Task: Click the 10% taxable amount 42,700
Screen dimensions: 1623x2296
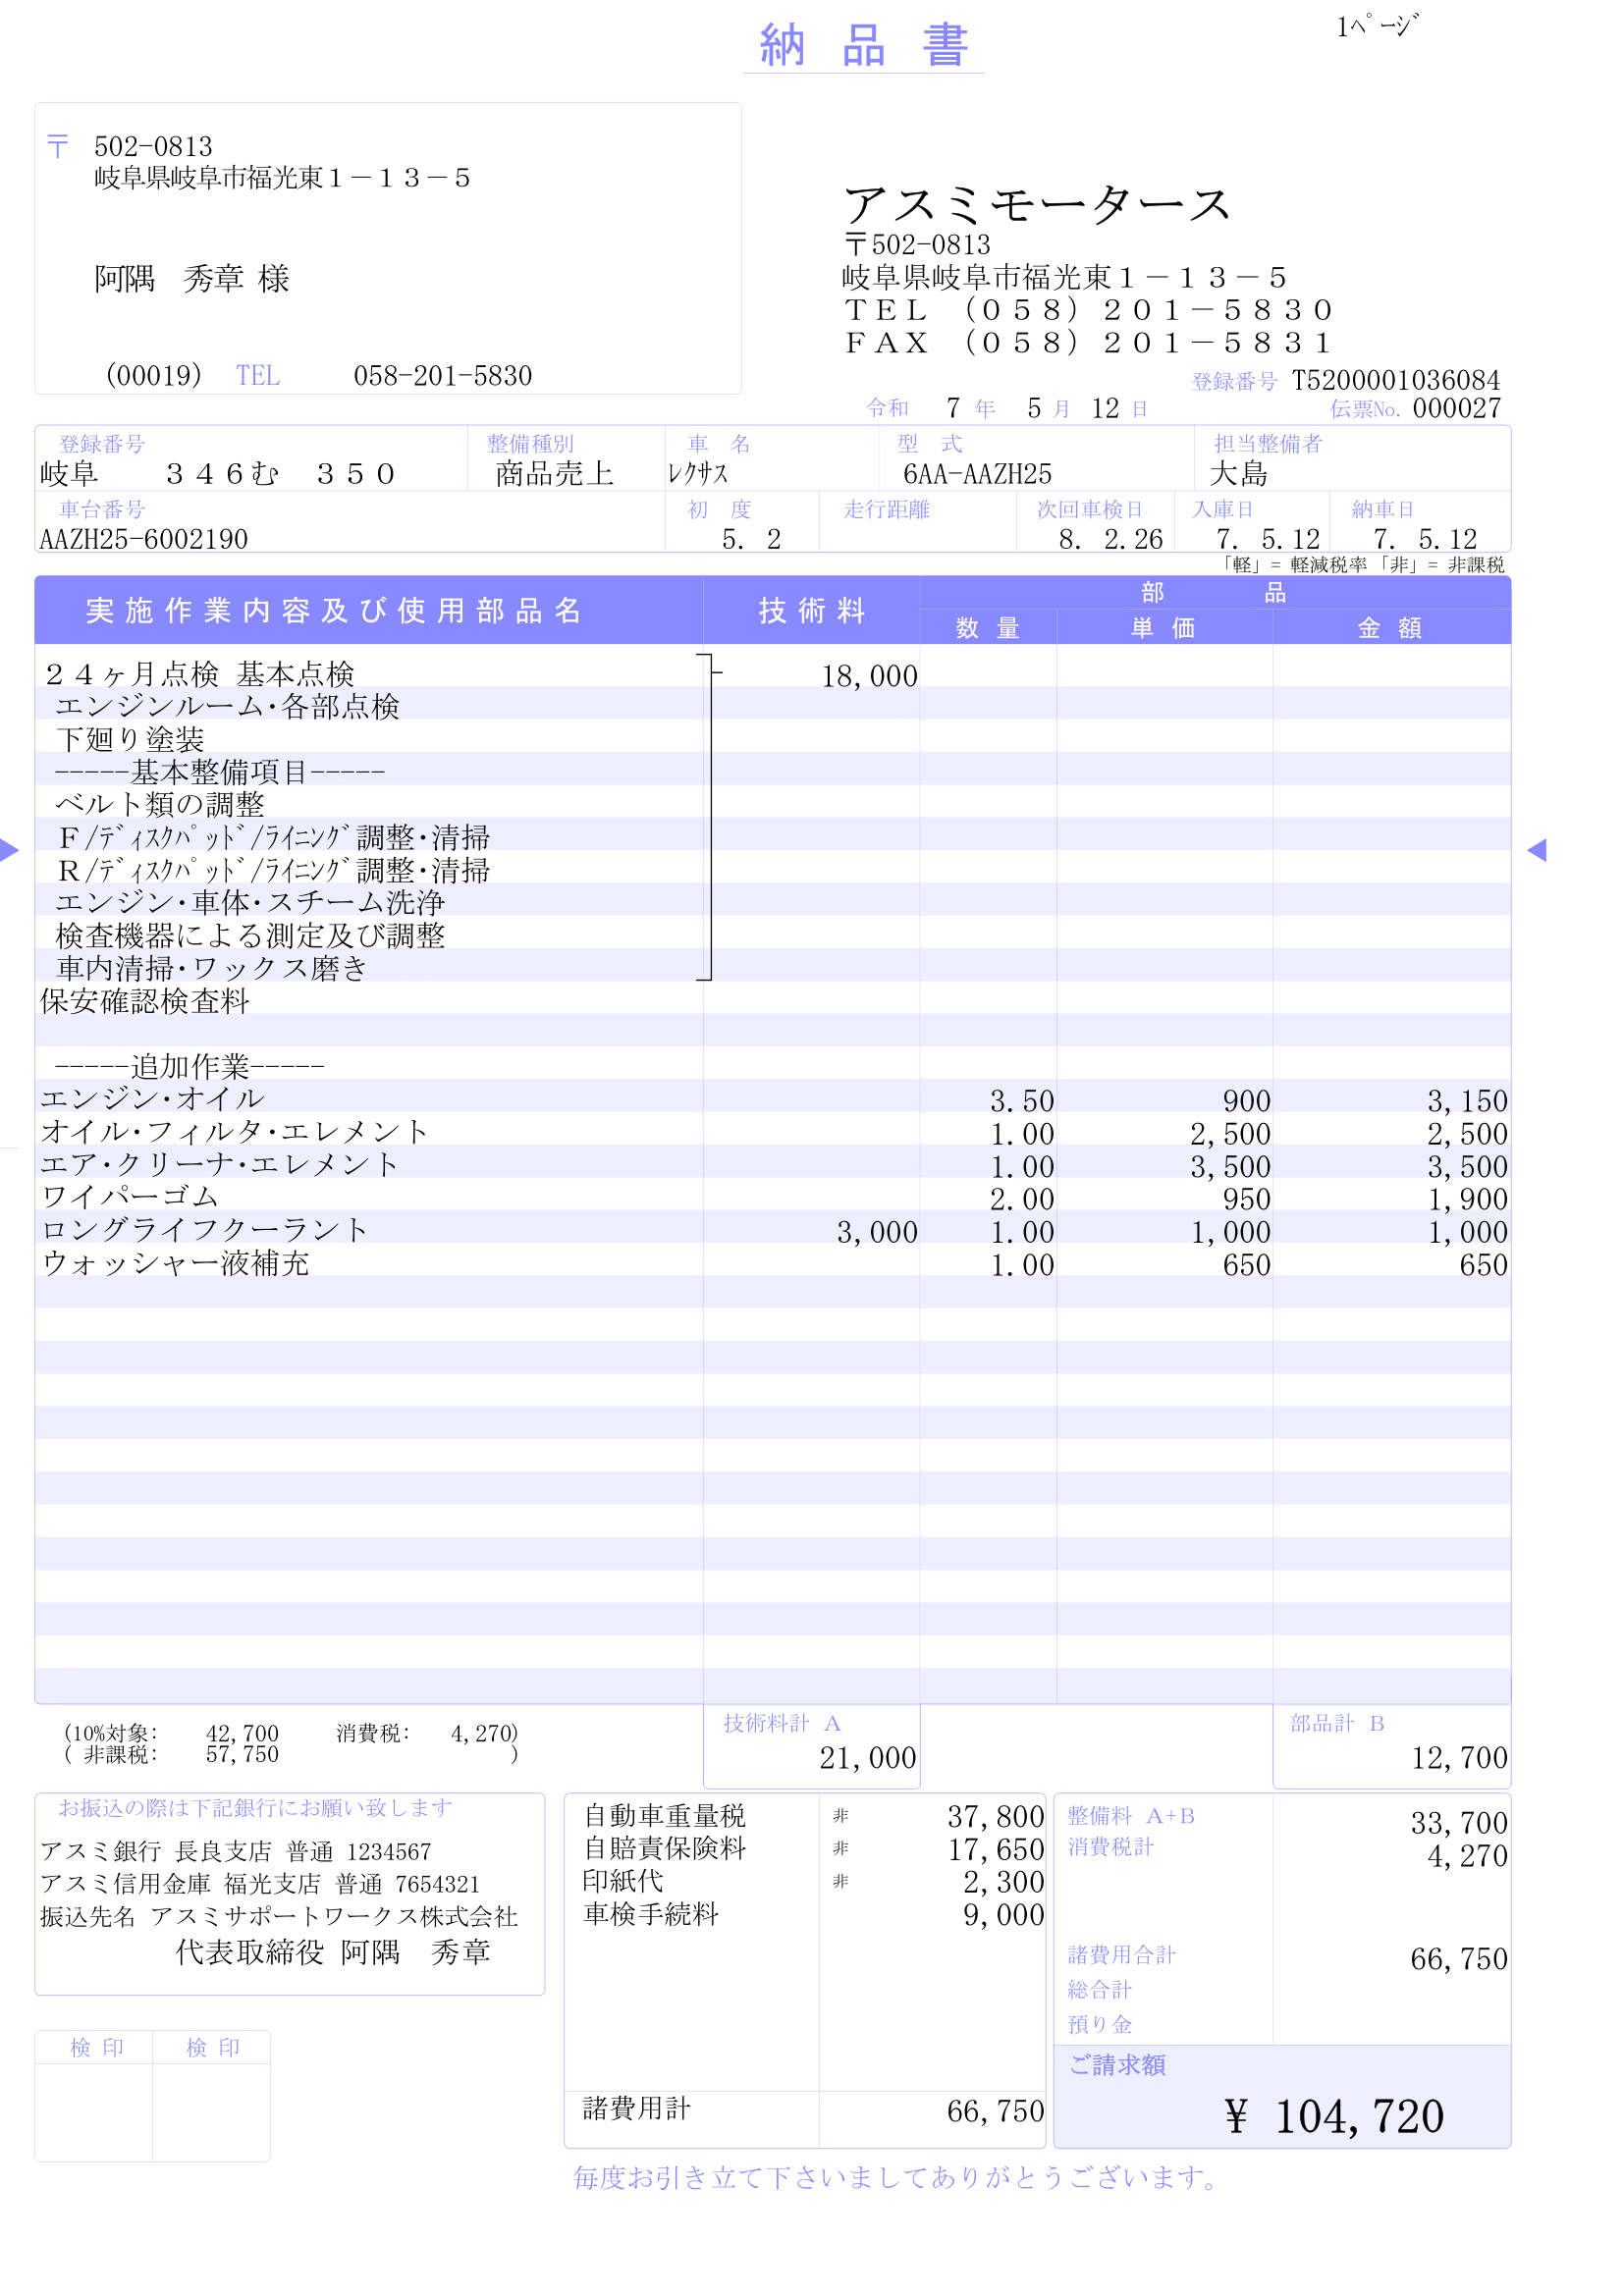Action: [242, 1734]
